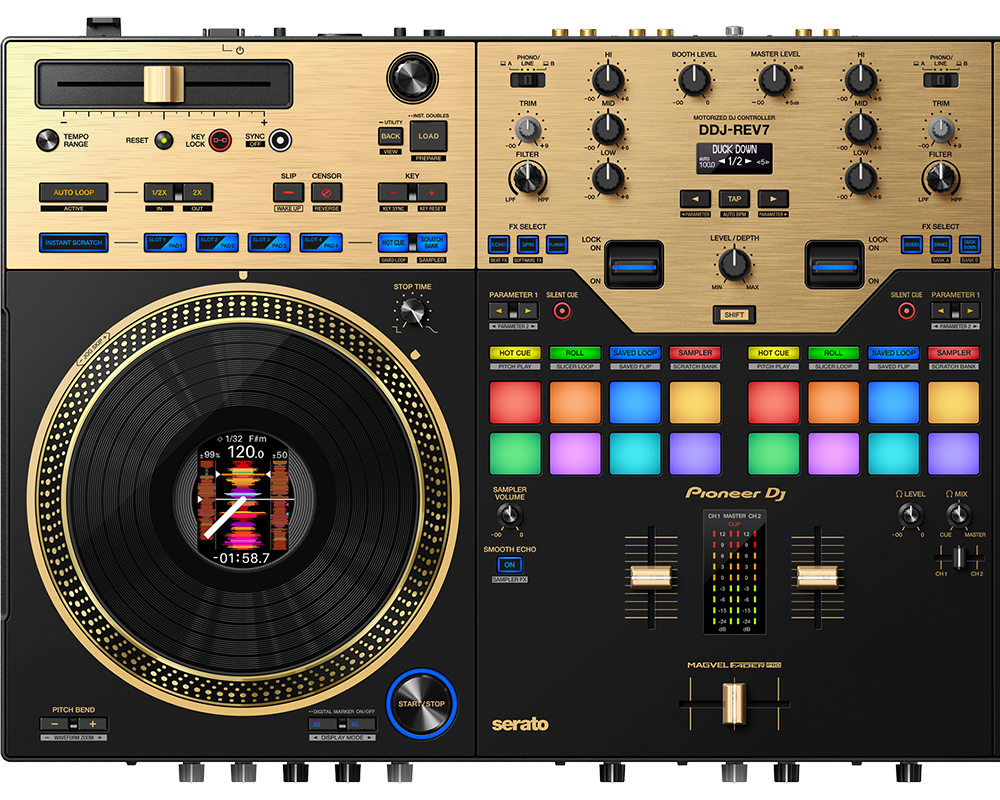
Task: Hit the blue-ringed Start/Stop button
Action: click(421, 703)
